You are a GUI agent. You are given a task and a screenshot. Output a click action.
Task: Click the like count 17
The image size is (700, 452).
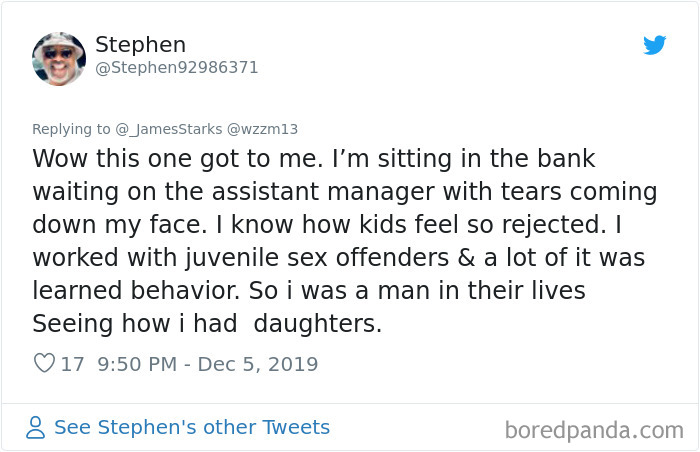72,364
